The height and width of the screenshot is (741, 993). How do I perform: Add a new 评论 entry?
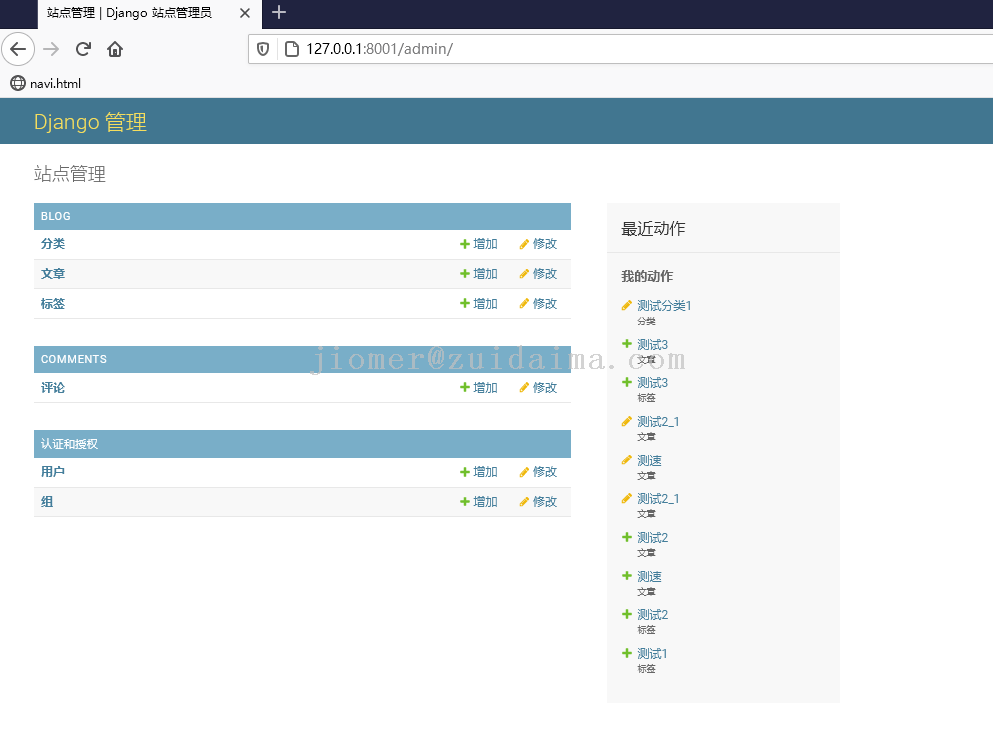tap(479, 388)
